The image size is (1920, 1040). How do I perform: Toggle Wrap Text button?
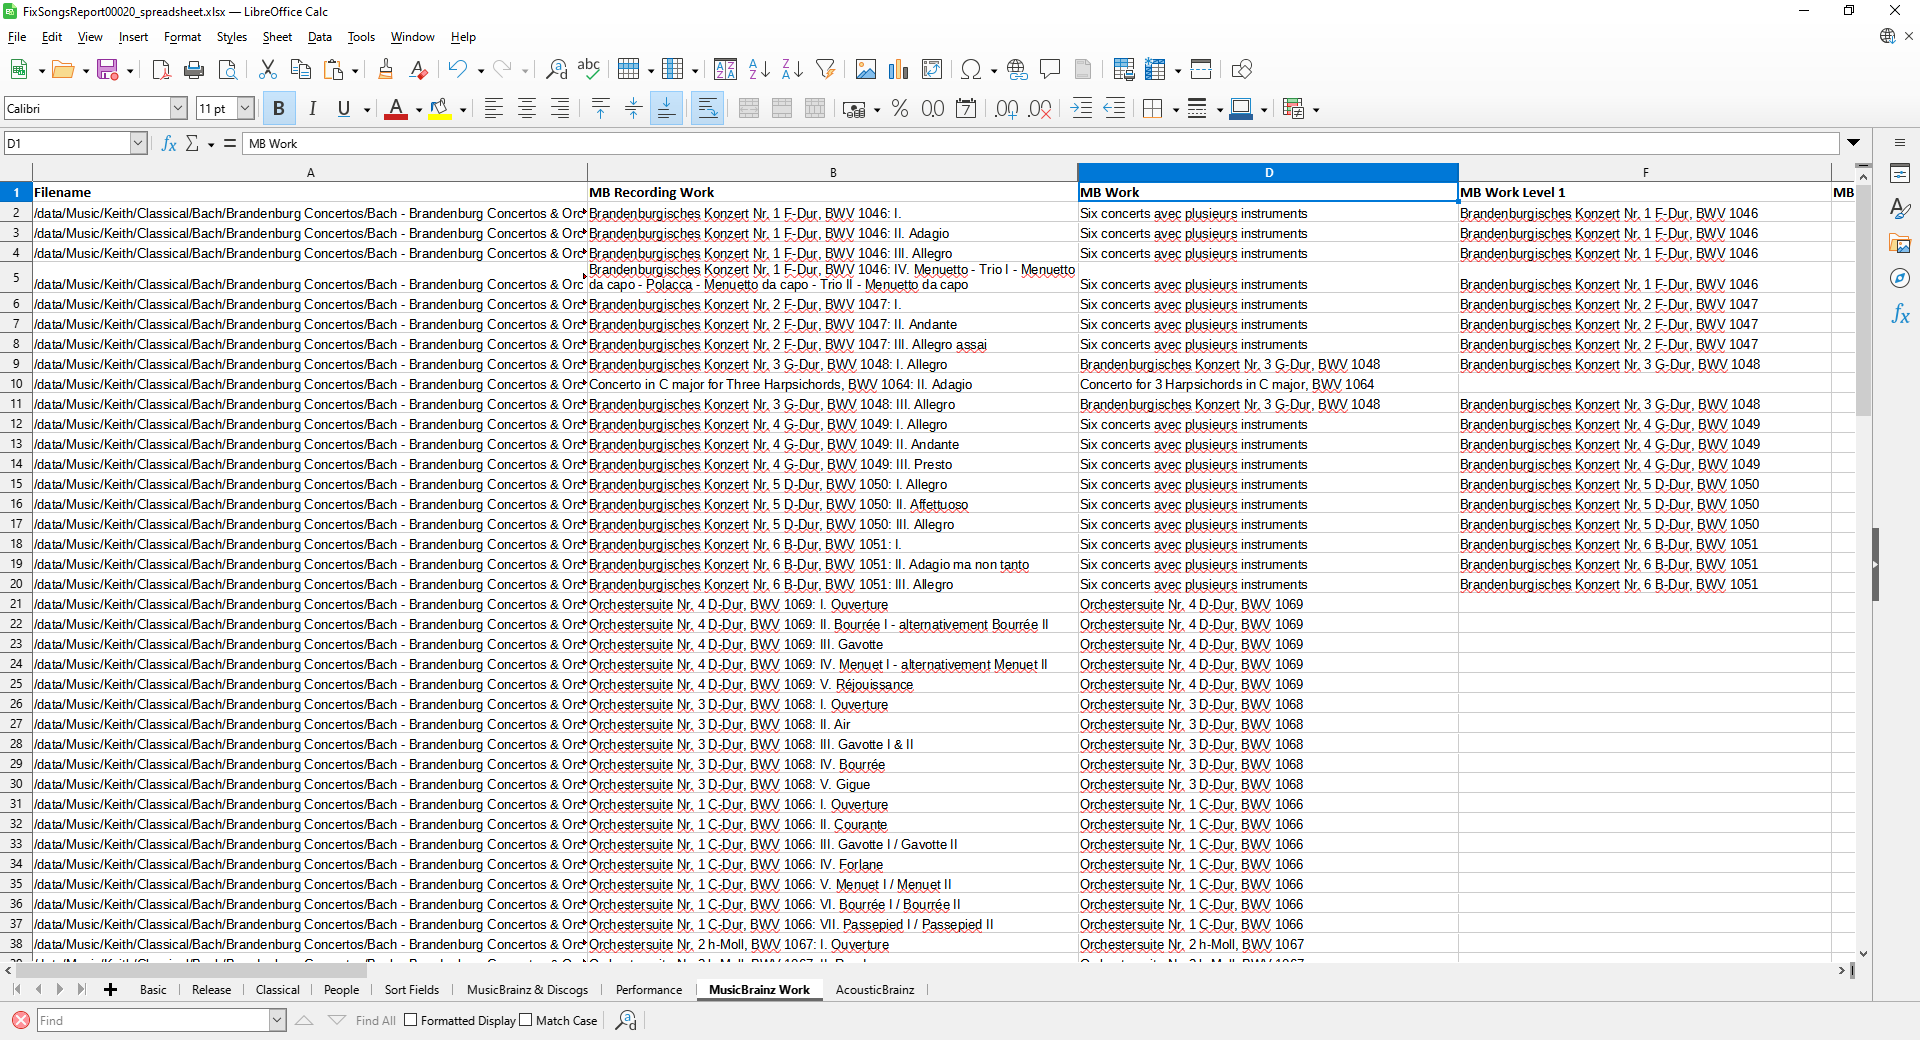click(x=707, y=109)
